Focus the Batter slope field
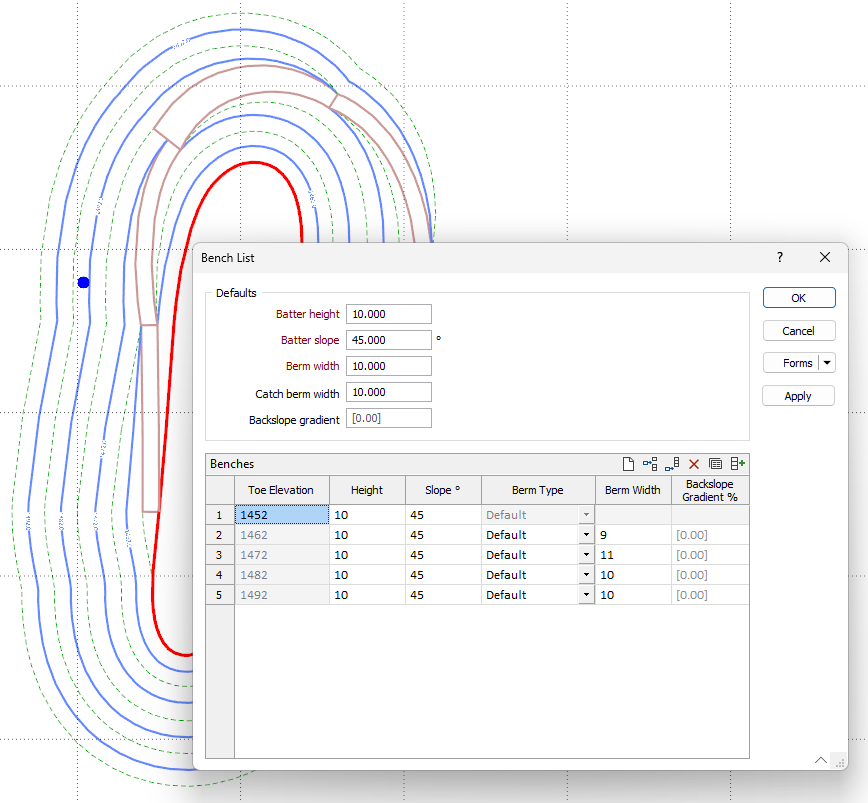This screenshot has width=868, height=803. [x=389, y=340]
